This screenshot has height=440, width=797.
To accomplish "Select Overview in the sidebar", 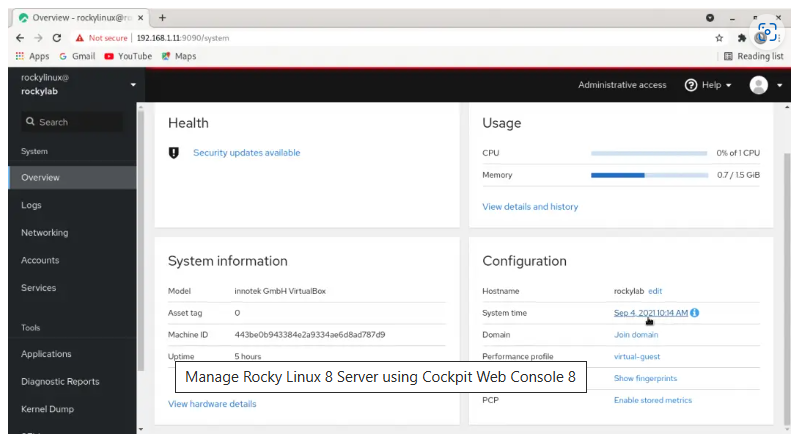I will pyautogui.click(x=72, y=178).
